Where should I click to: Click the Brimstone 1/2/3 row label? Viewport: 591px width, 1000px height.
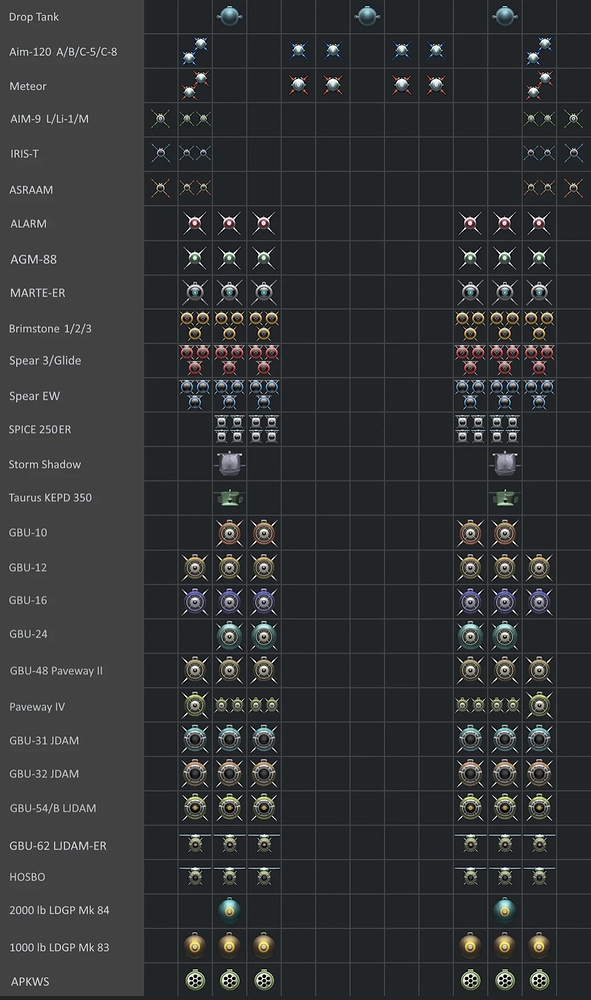(x=50, y=328)
